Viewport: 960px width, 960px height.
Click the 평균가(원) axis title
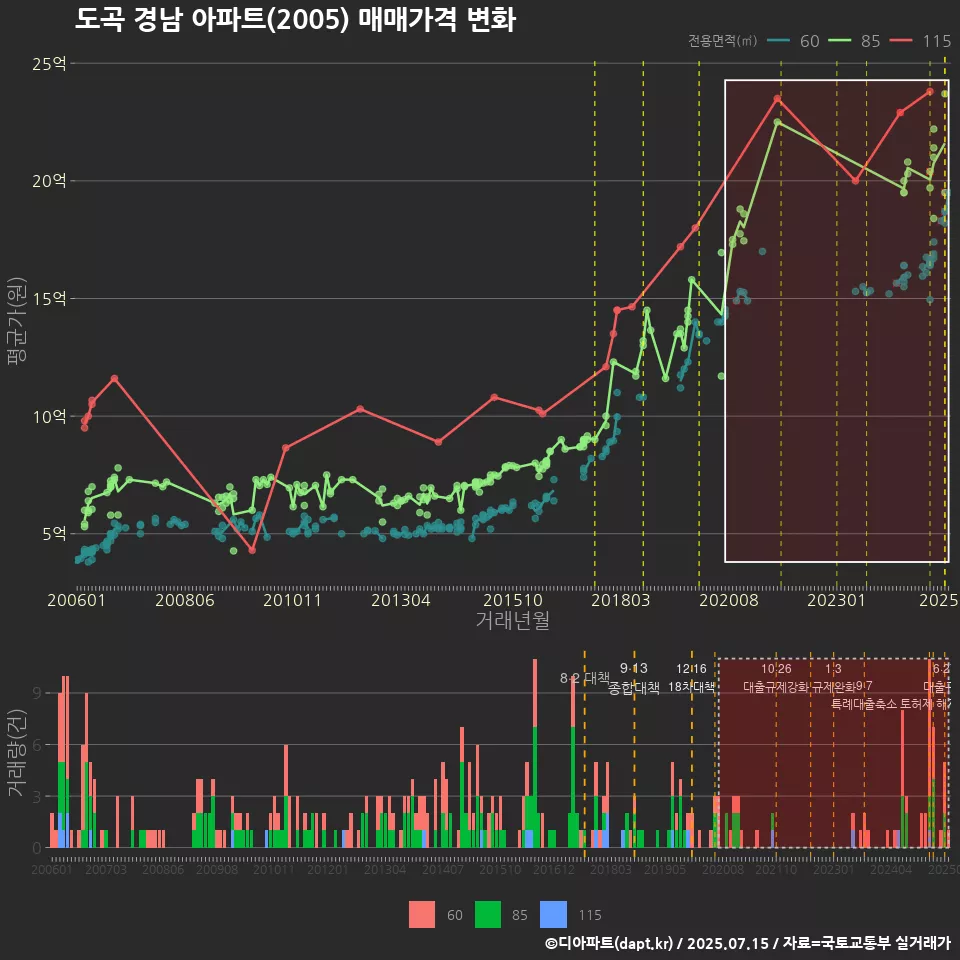pyautogui.click(x=16, y=321)
